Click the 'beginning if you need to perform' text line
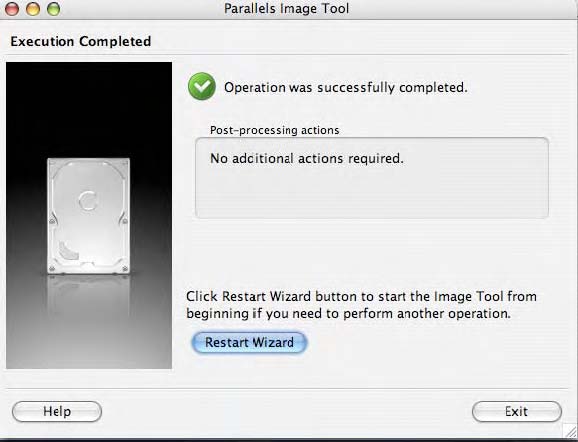The image size is (578, 442). [348, 314]
